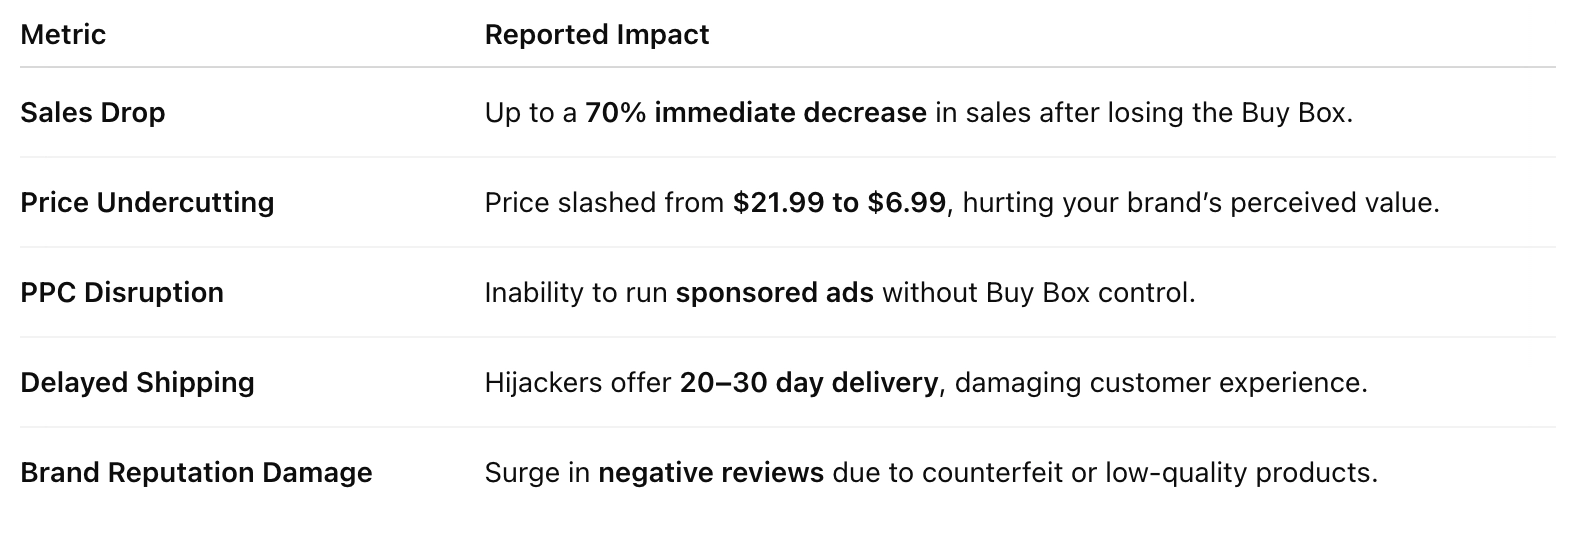Image resolution: width=1578 pixels, height=540 pixels.
Task: Click the Delayed Shipping row label
Action: (x=137, y=383)
